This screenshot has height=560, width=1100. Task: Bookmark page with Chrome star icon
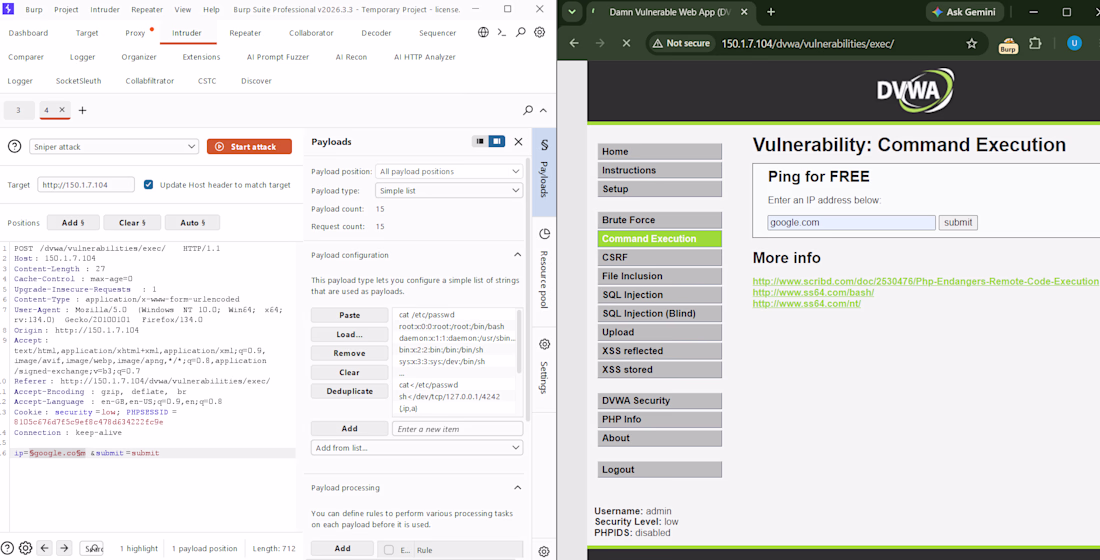(972, 44)
